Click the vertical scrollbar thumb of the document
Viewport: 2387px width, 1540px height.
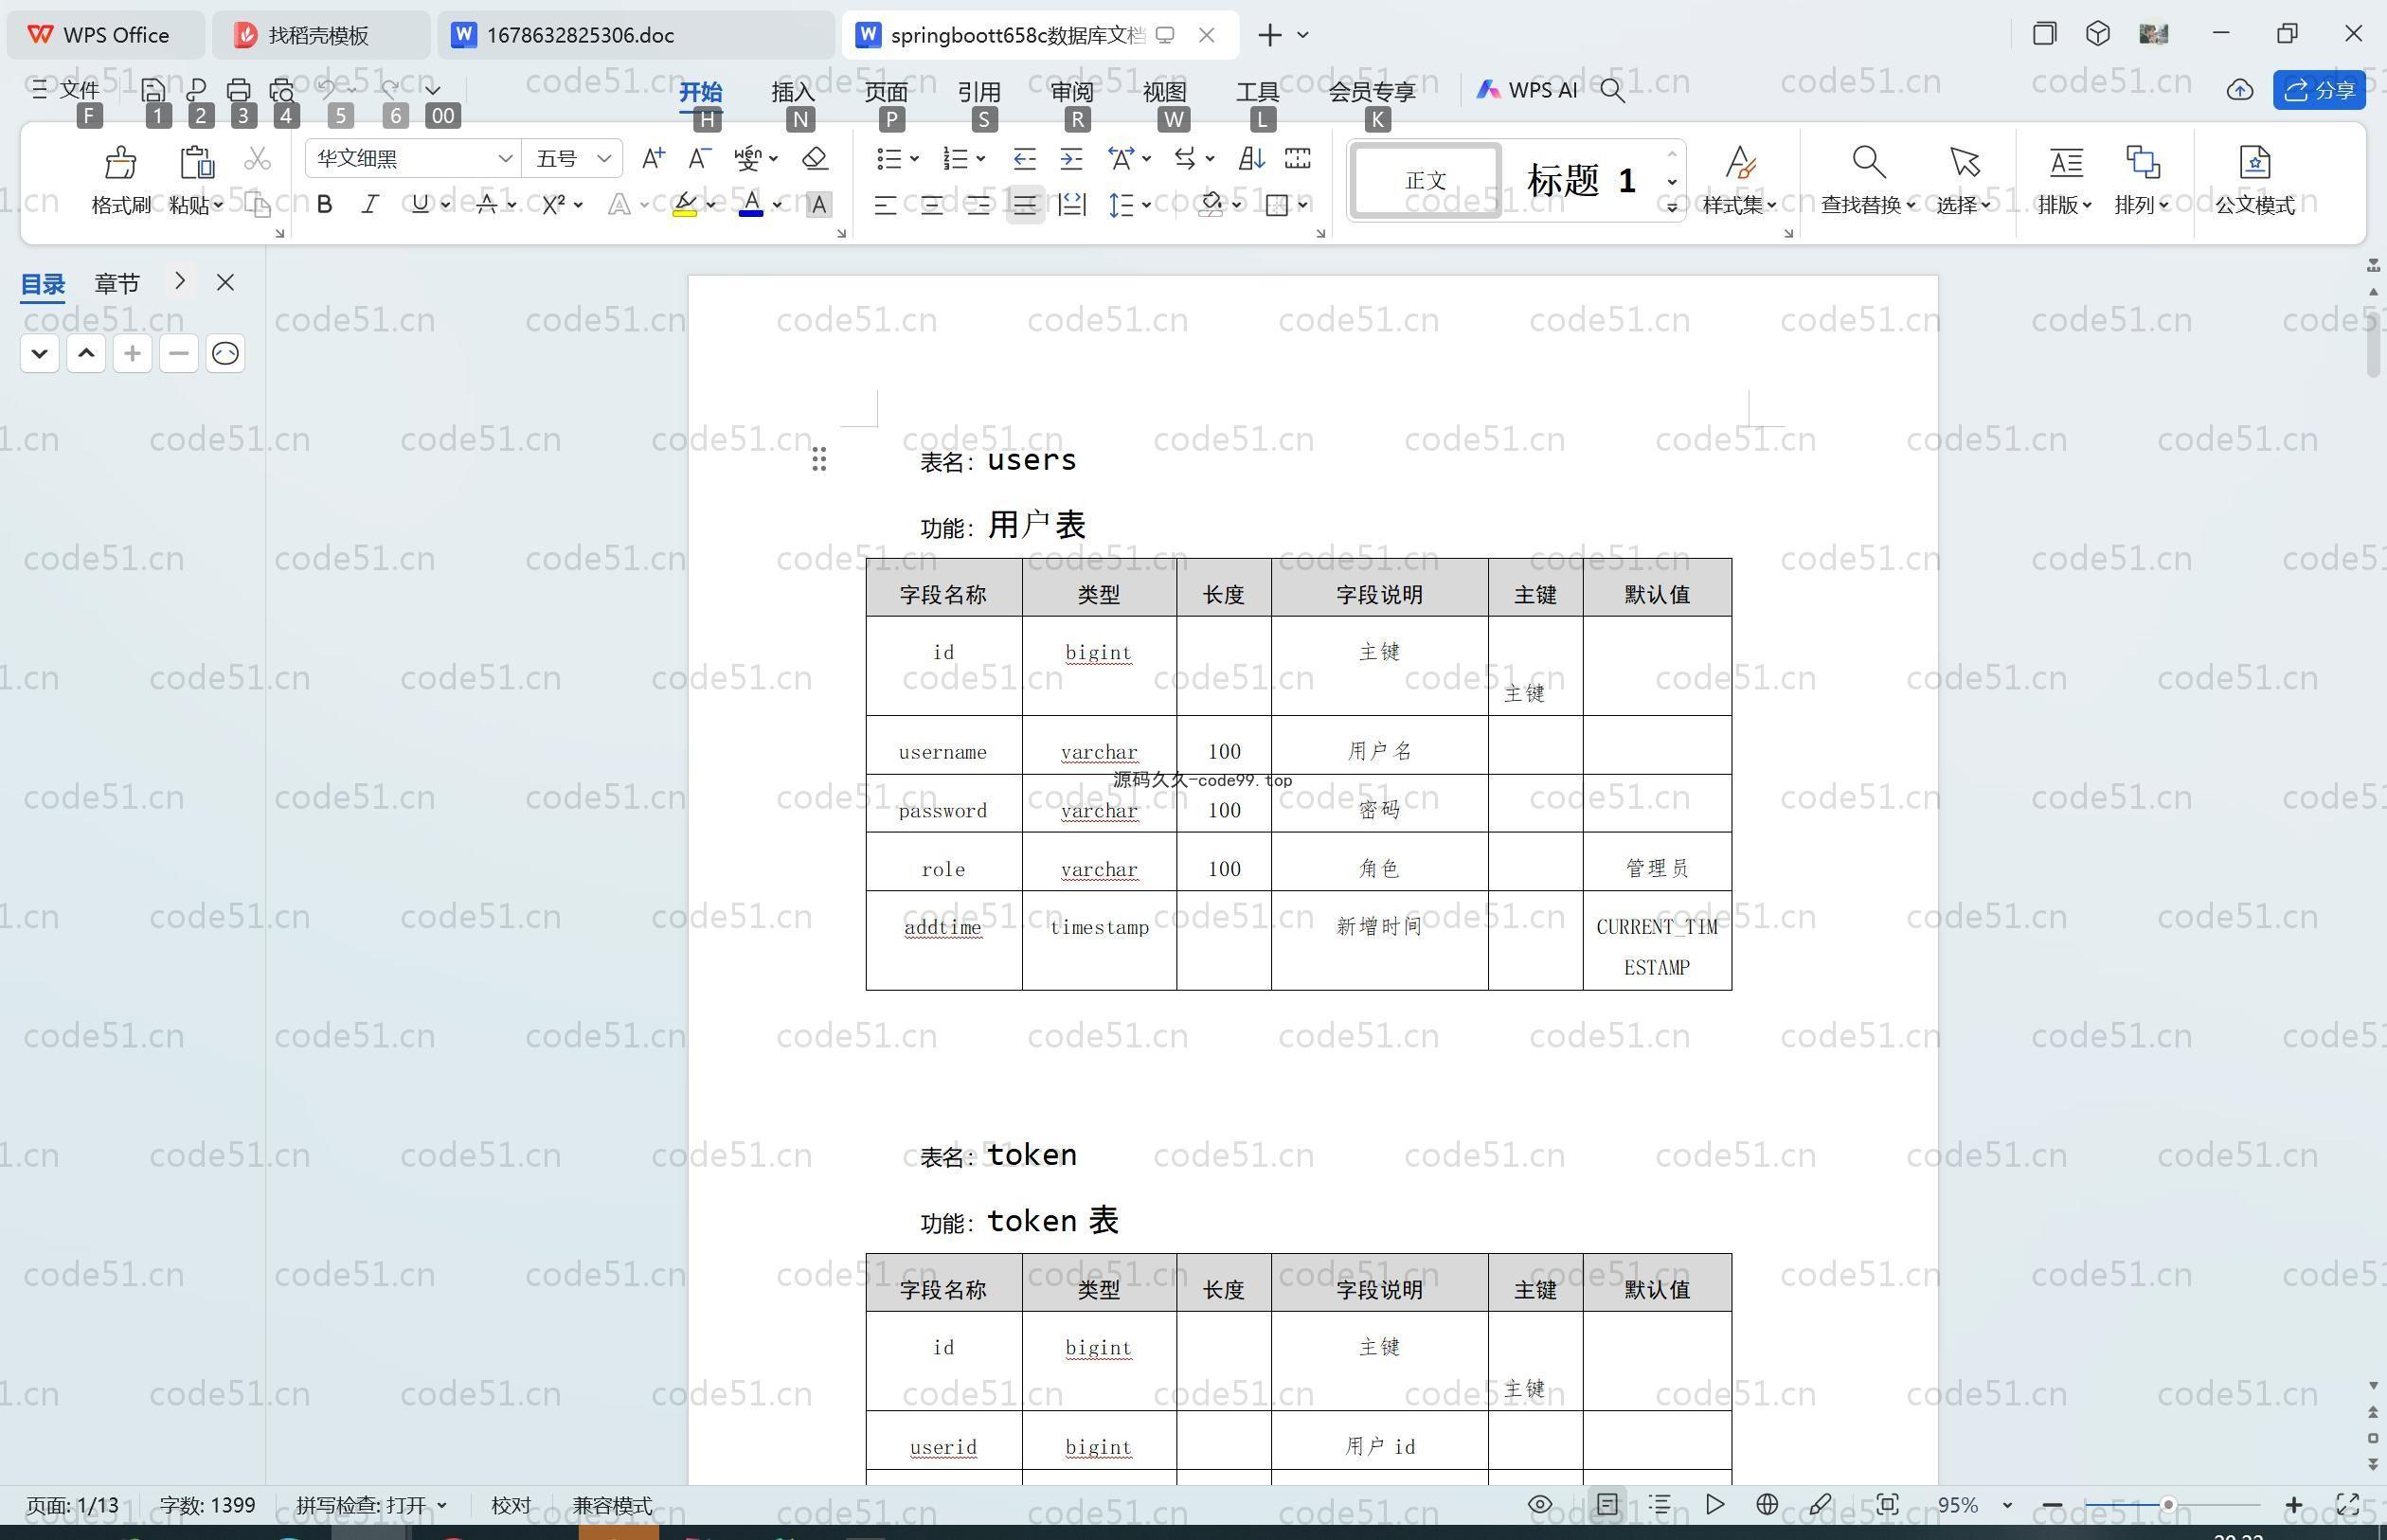pyautogui.click(x=2374, y=345)
